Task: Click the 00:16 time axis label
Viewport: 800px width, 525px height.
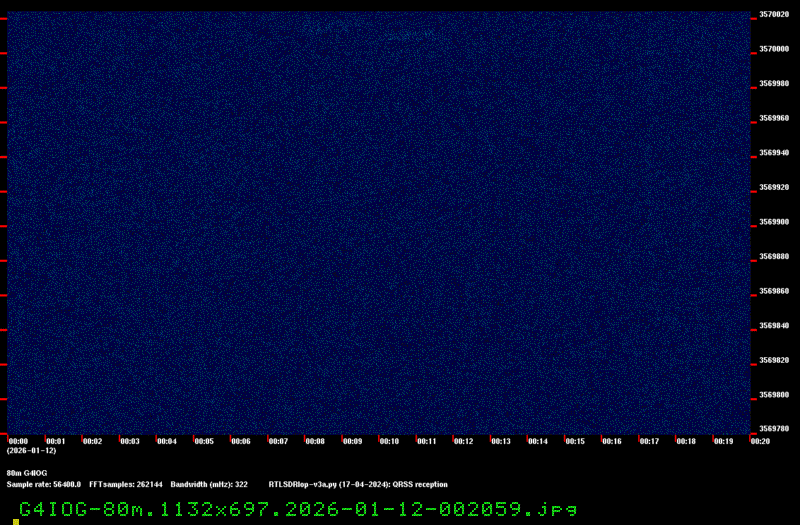Action: tap(612, 441)
